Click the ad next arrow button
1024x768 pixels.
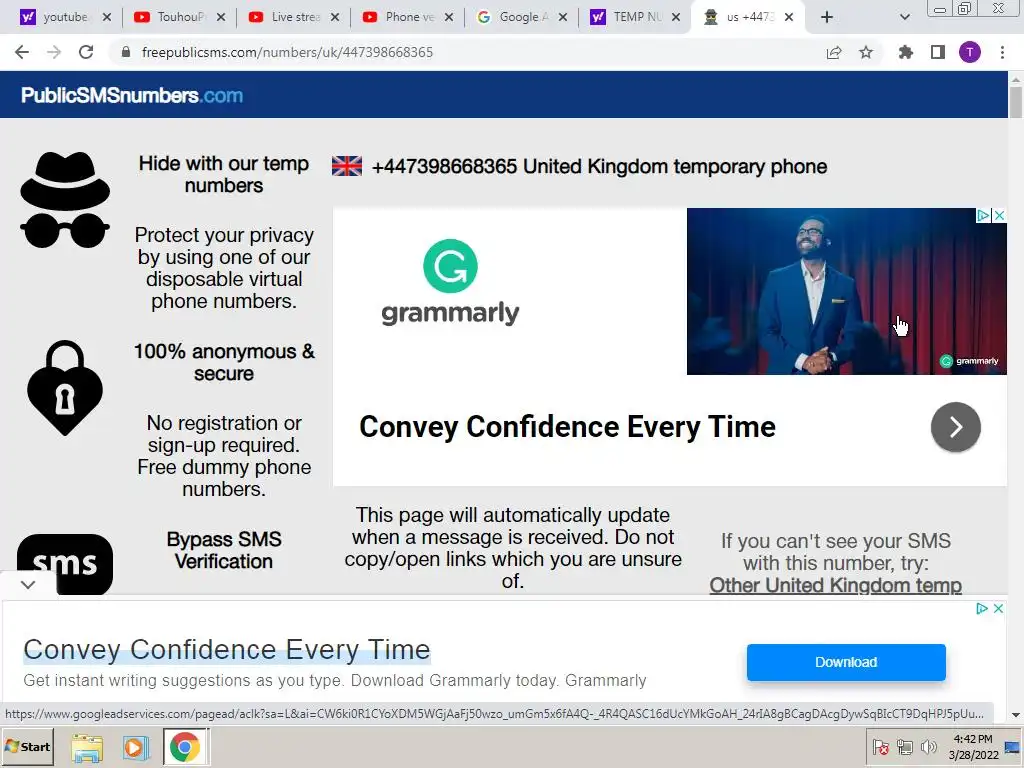pos(955,427)
